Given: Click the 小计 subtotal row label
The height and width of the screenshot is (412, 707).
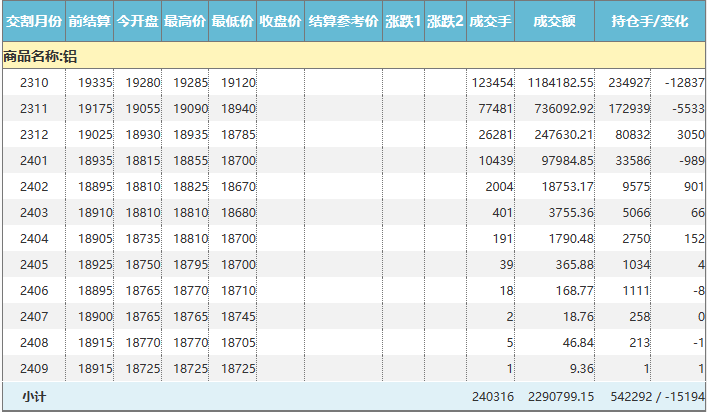Looking at the screenshot, I should coord(34,397).
